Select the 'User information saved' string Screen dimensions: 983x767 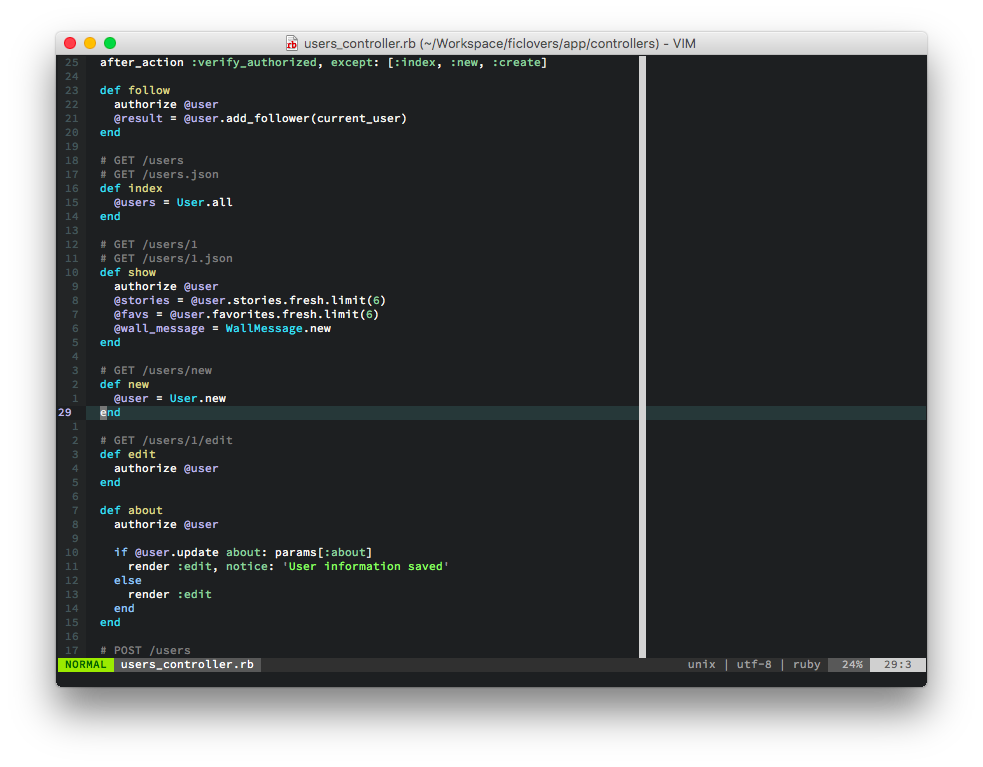click(x=368, y=566)
